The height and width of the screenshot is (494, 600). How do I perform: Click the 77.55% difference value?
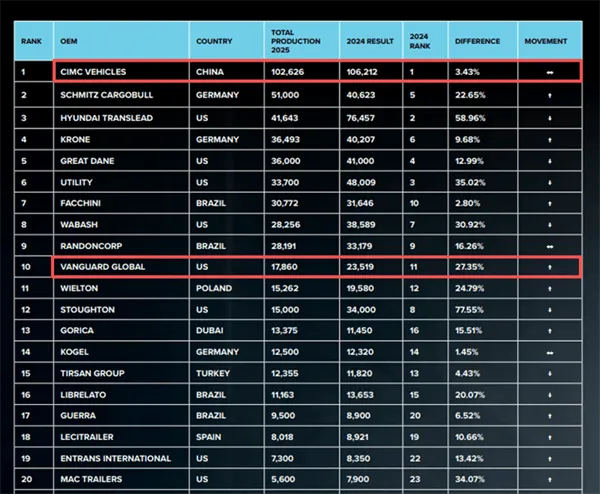pyautogui.click(x=469, y=310)
